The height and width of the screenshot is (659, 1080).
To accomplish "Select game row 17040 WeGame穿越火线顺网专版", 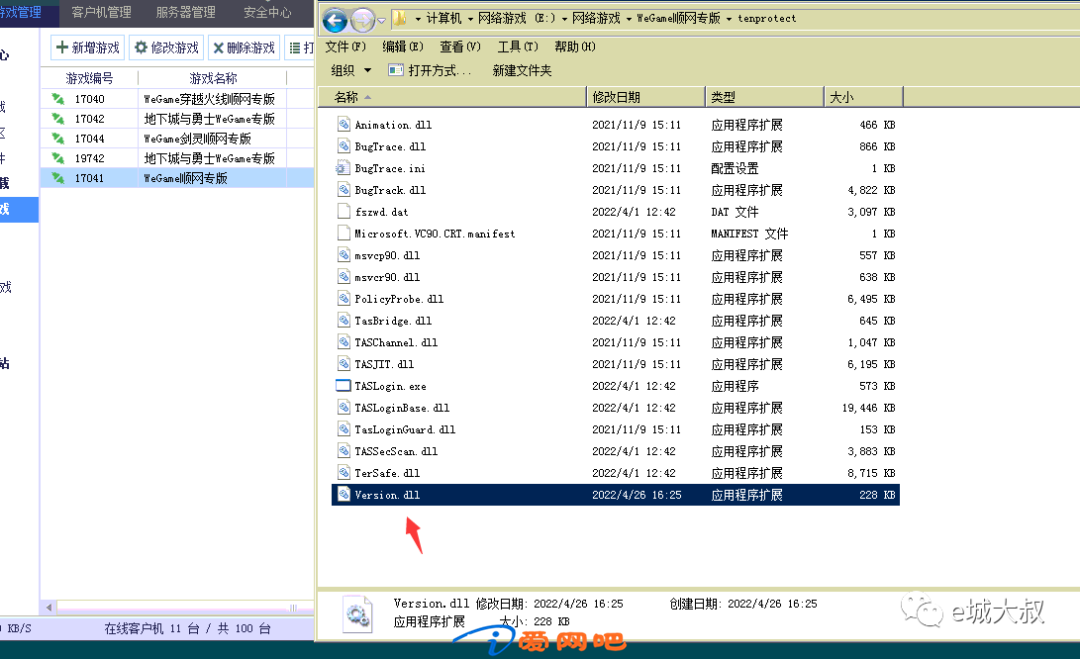I will 178,99.
